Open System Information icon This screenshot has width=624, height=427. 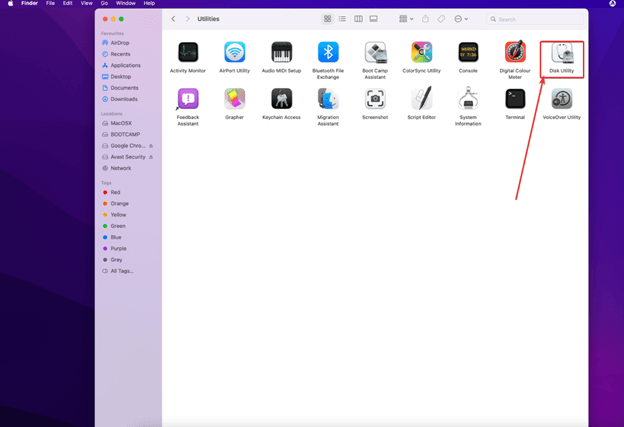[x=468, y=98]
